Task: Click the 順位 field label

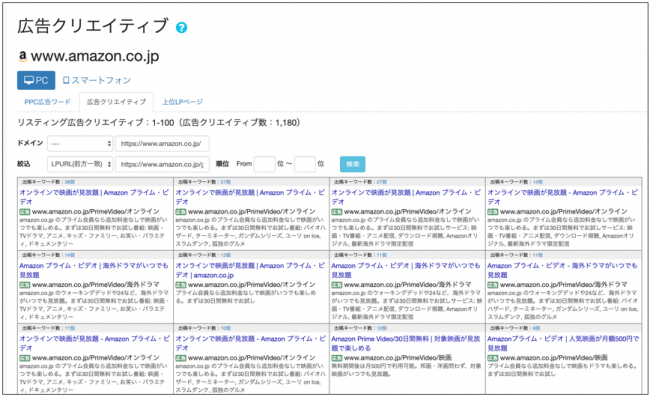Action: coord(222,164)
